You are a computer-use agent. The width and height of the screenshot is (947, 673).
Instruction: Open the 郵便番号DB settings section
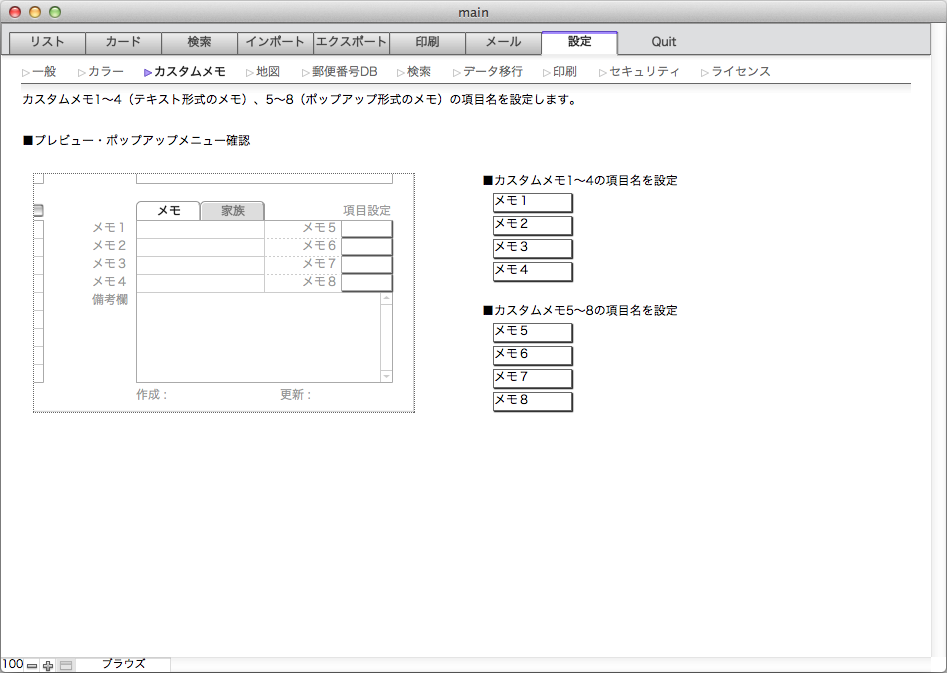point(344,72)
